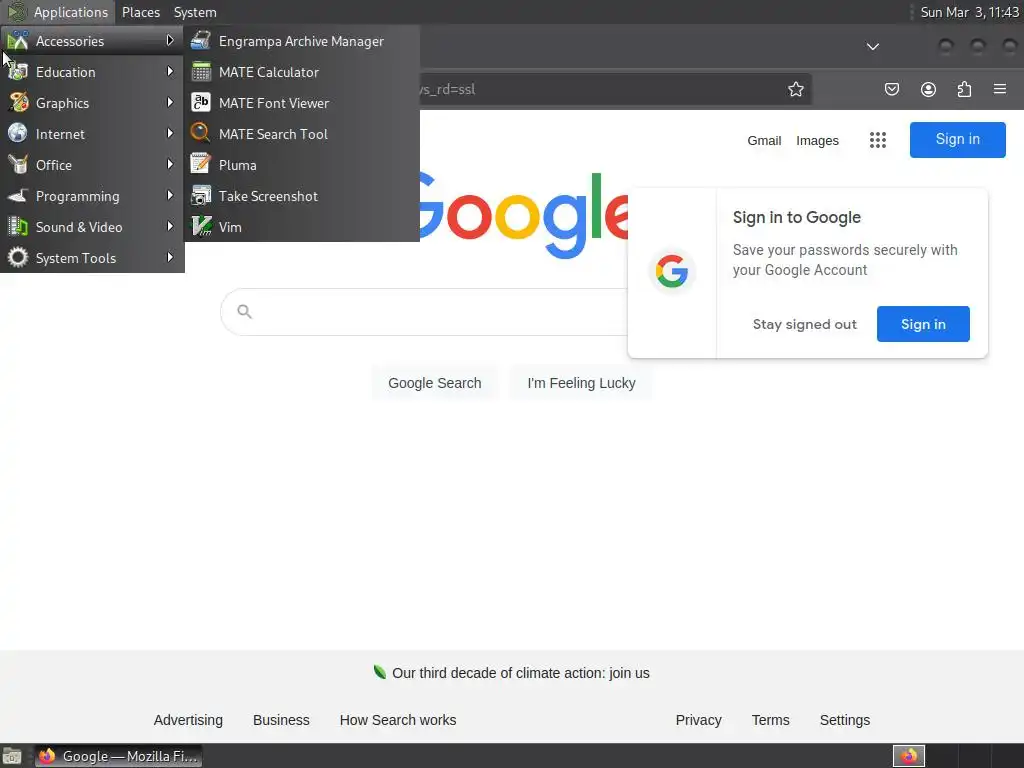Launch Vim from its icon

click(x=200, y=227)
